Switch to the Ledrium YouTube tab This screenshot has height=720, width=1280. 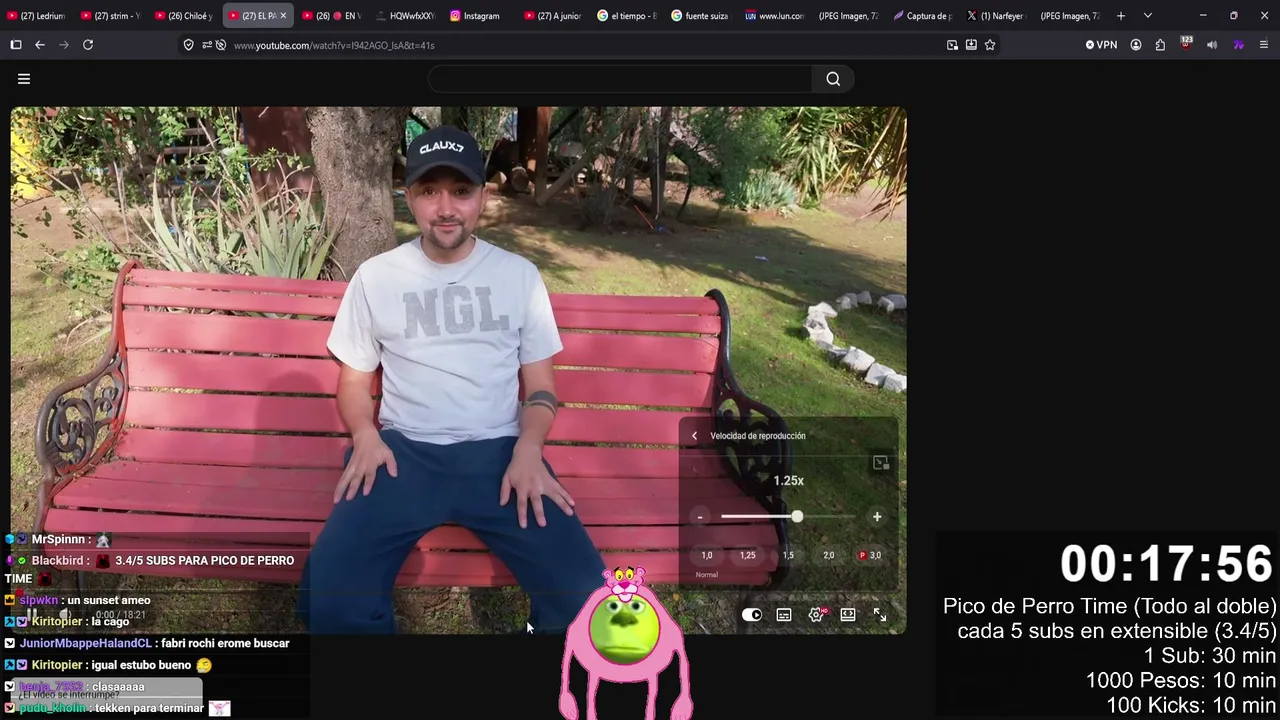pyautogui.click(x=37, y=16)
